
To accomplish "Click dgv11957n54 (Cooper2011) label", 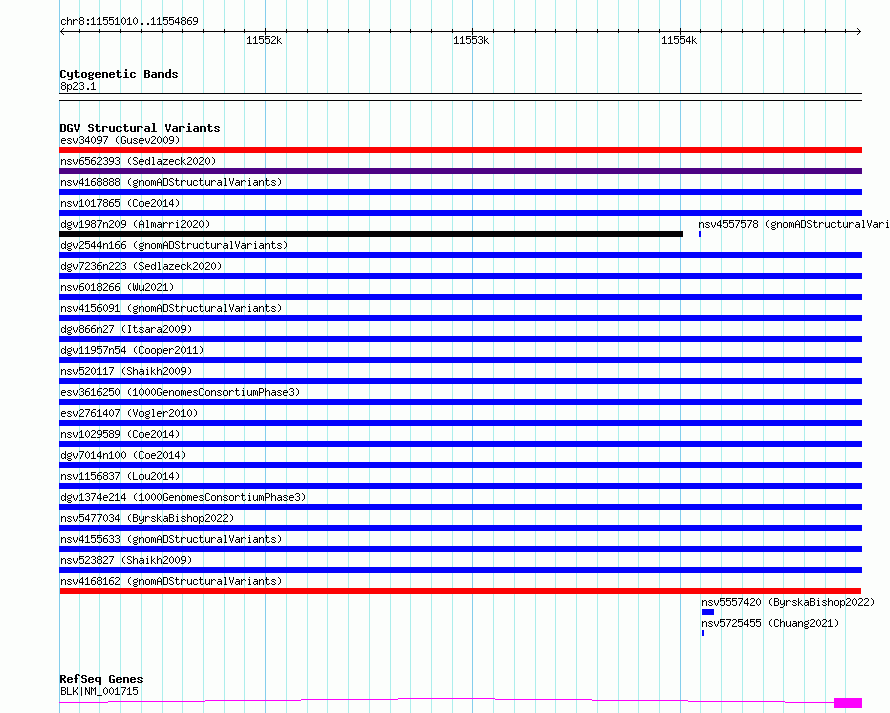I will click(132, 350).
